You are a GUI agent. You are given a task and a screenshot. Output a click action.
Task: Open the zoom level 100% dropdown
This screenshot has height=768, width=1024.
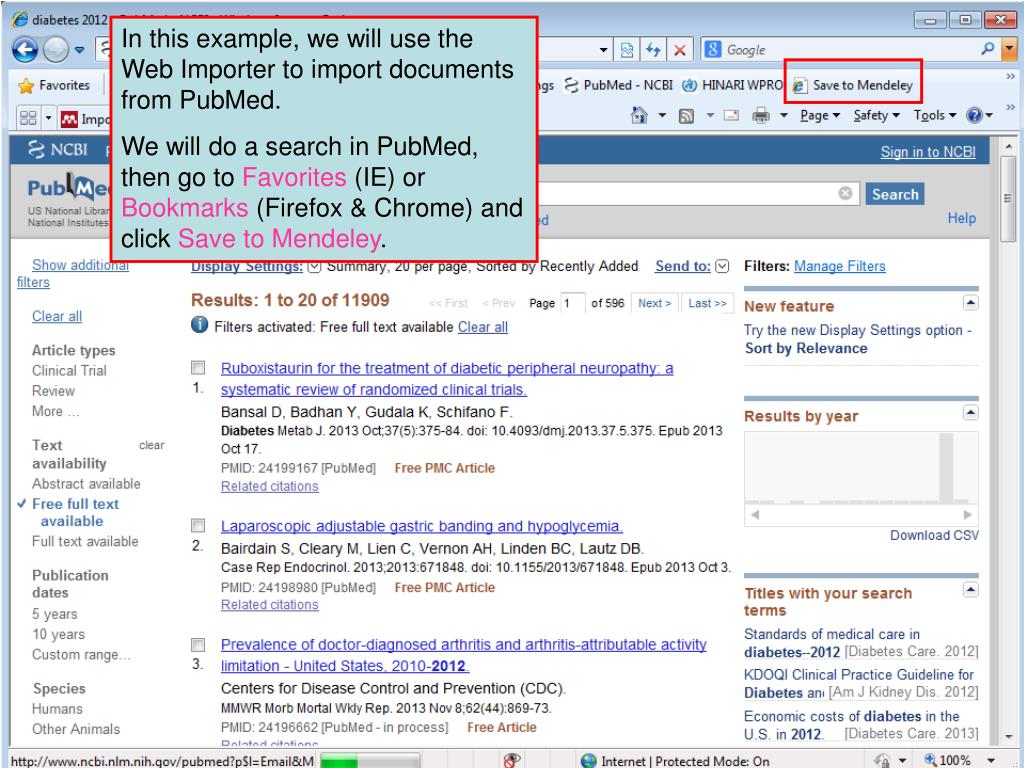tap(991, 760)
